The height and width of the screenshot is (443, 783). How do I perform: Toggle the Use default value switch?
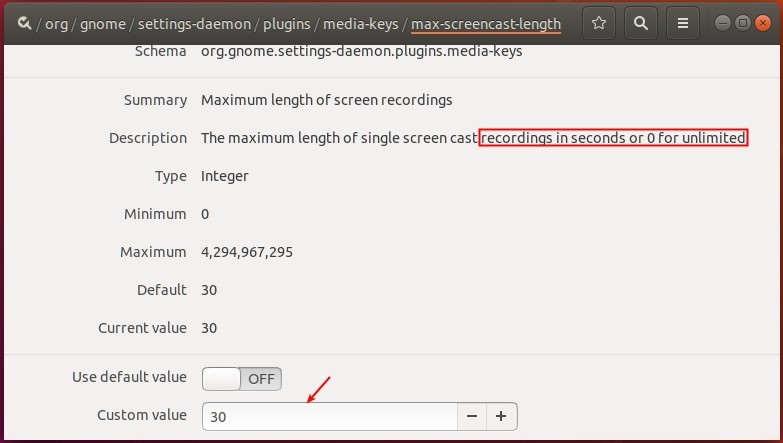(242, 379)
